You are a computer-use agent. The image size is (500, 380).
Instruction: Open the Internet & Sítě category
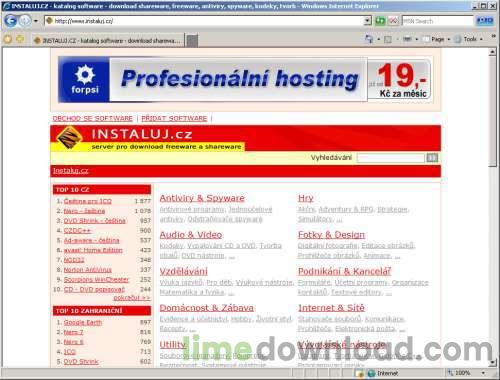click(331, 308)
